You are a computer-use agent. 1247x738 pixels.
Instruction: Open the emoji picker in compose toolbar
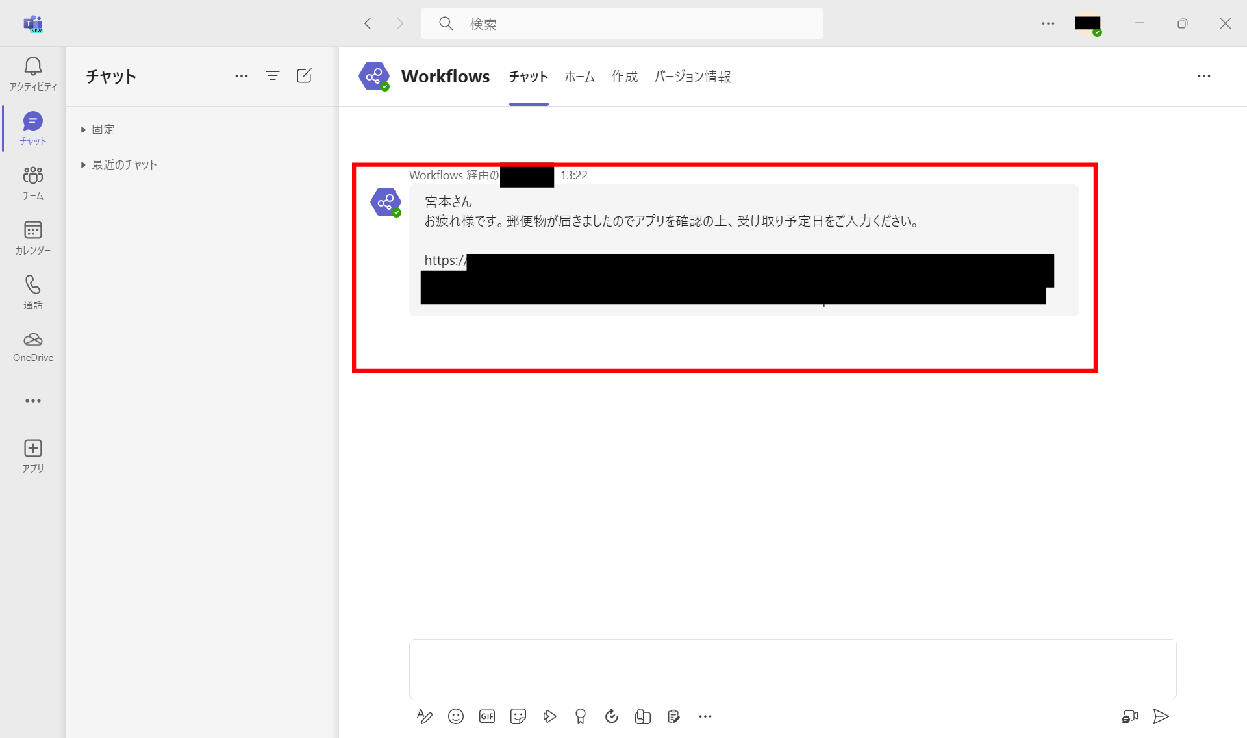pyautogui.click(x=456, y=716)
